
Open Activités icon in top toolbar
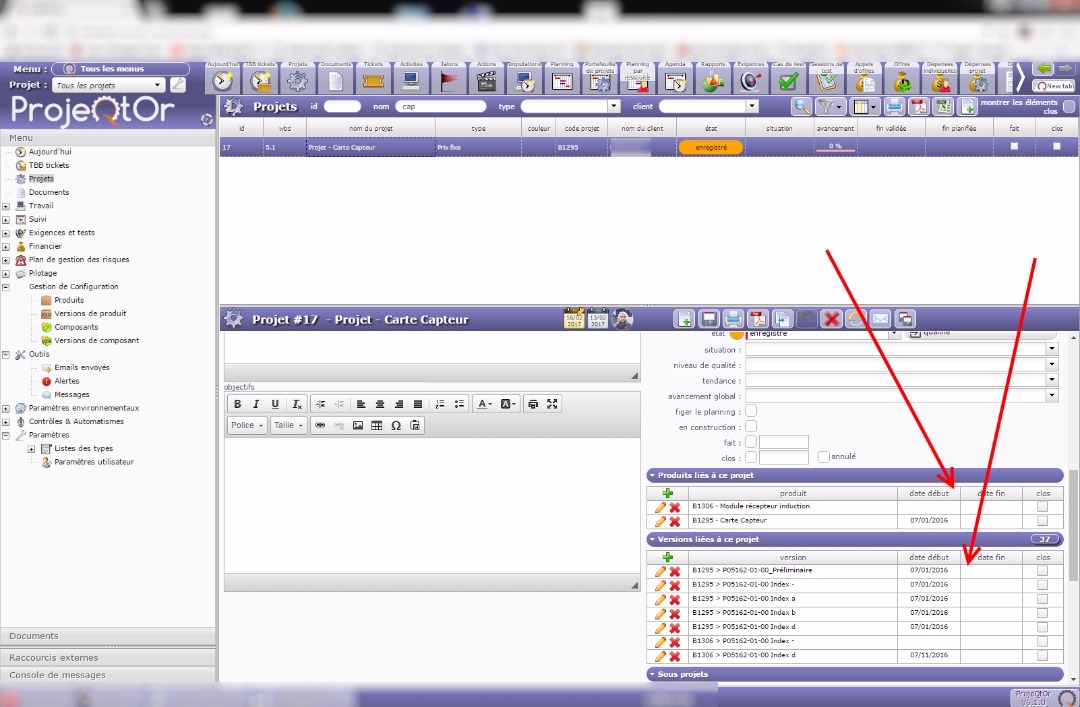411,81
